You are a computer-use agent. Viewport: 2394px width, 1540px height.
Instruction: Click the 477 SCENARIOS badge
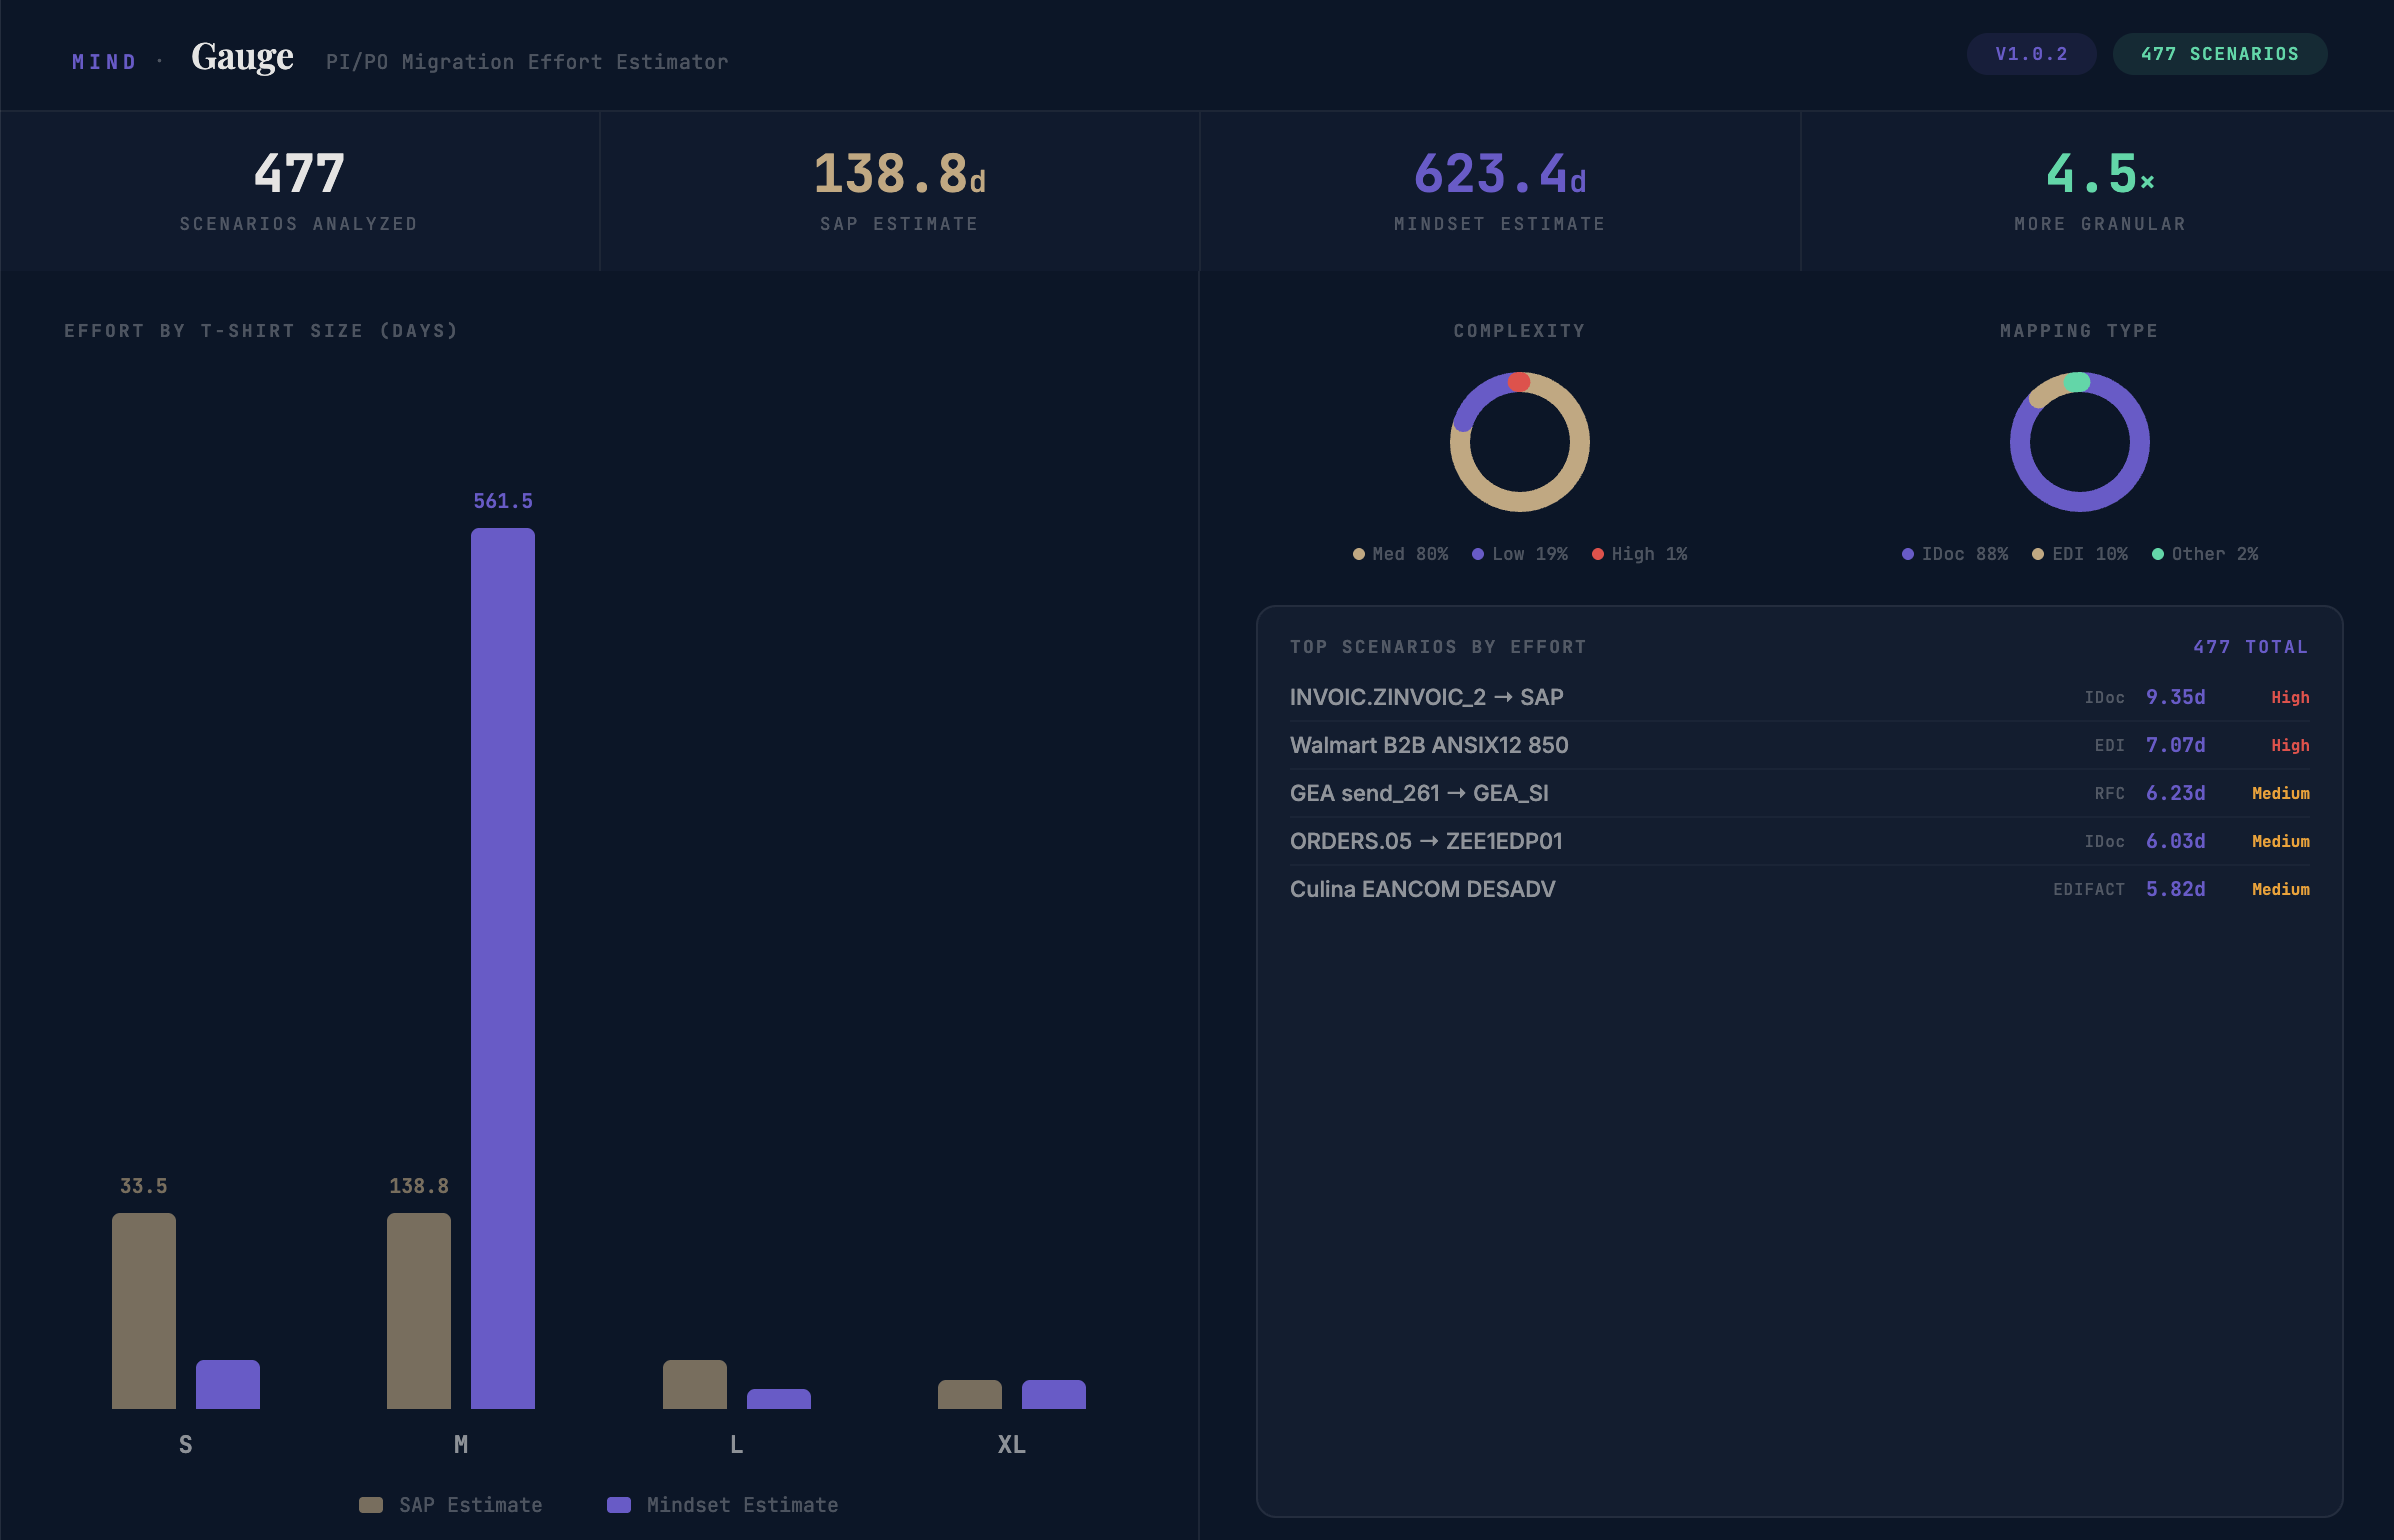(2219, 54)
